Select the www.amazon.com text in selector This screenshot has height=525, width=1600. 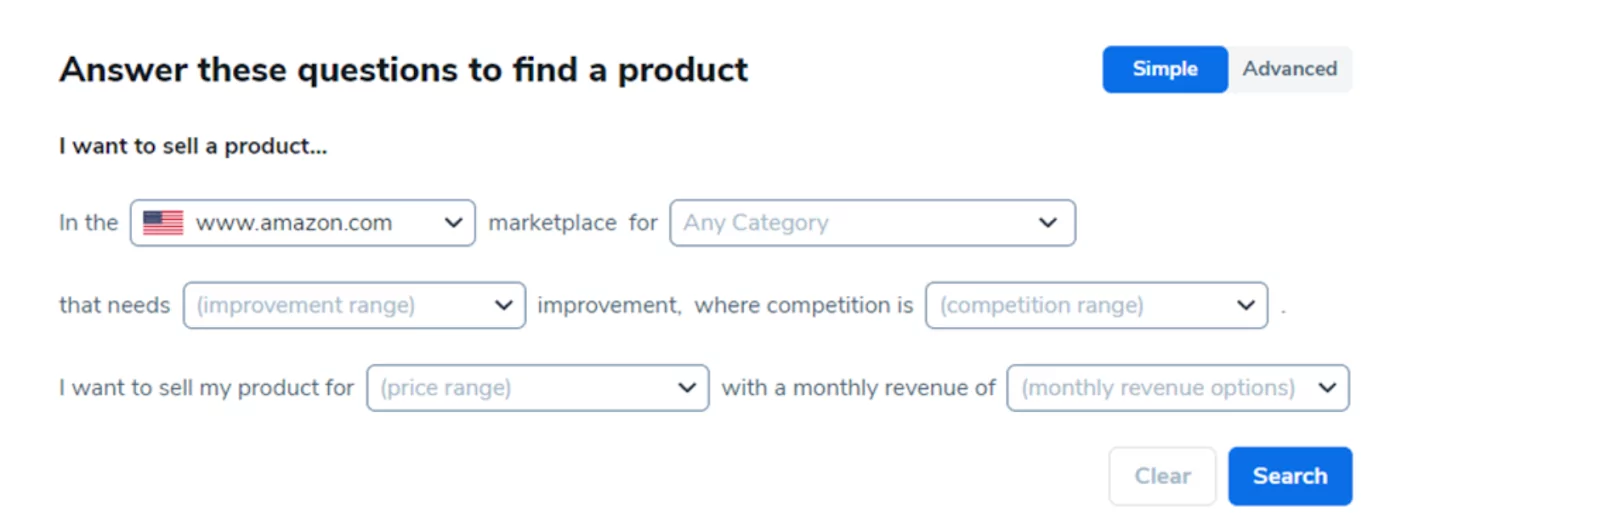click(294, 223)
